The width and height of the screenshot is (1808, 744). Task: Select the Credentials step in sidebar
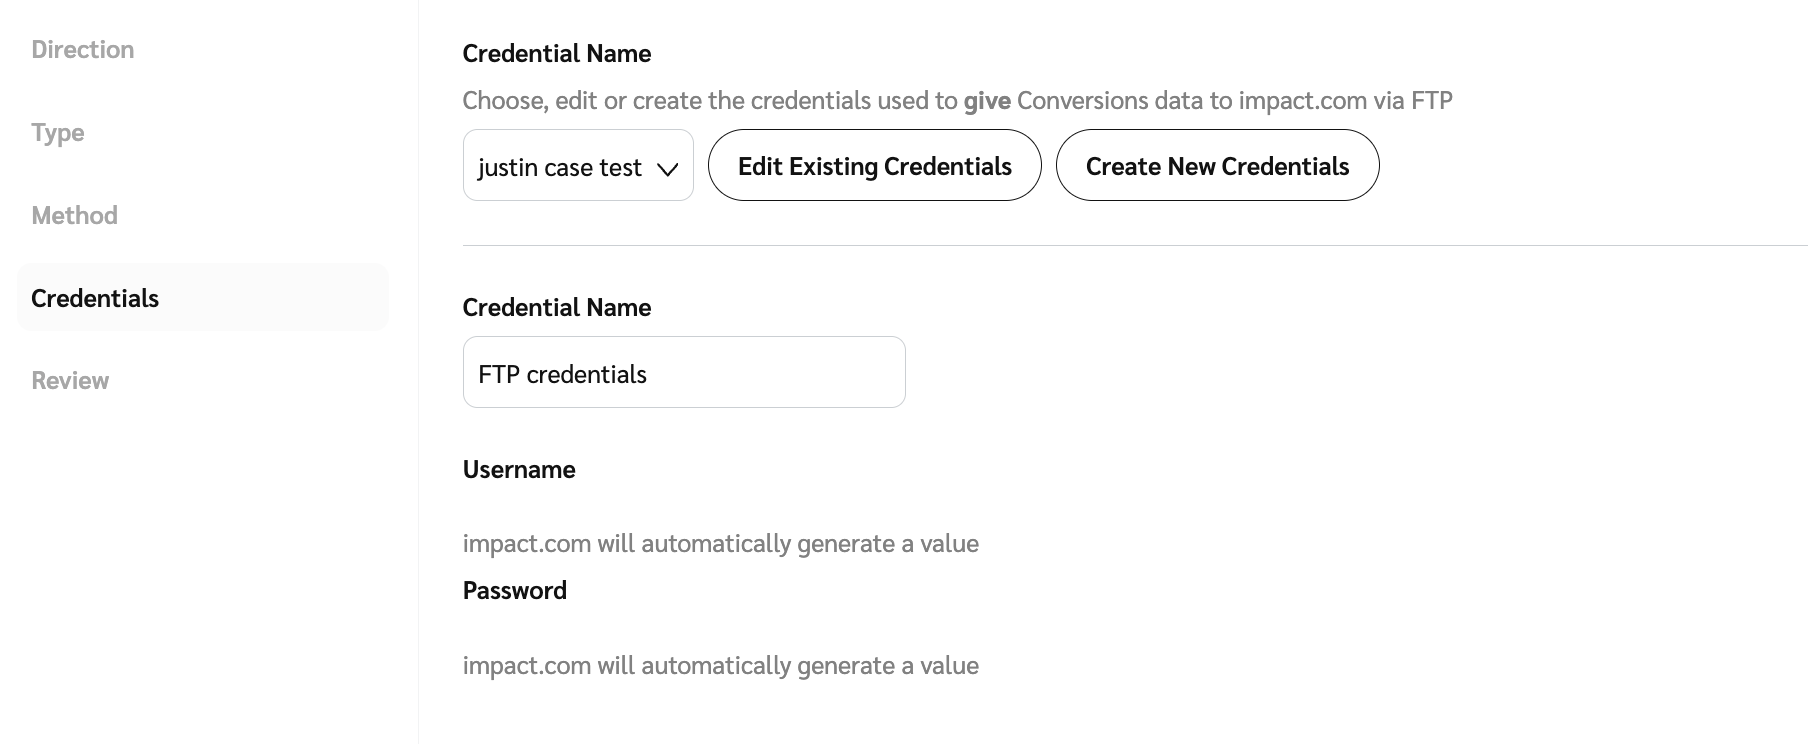pos(95,298)
